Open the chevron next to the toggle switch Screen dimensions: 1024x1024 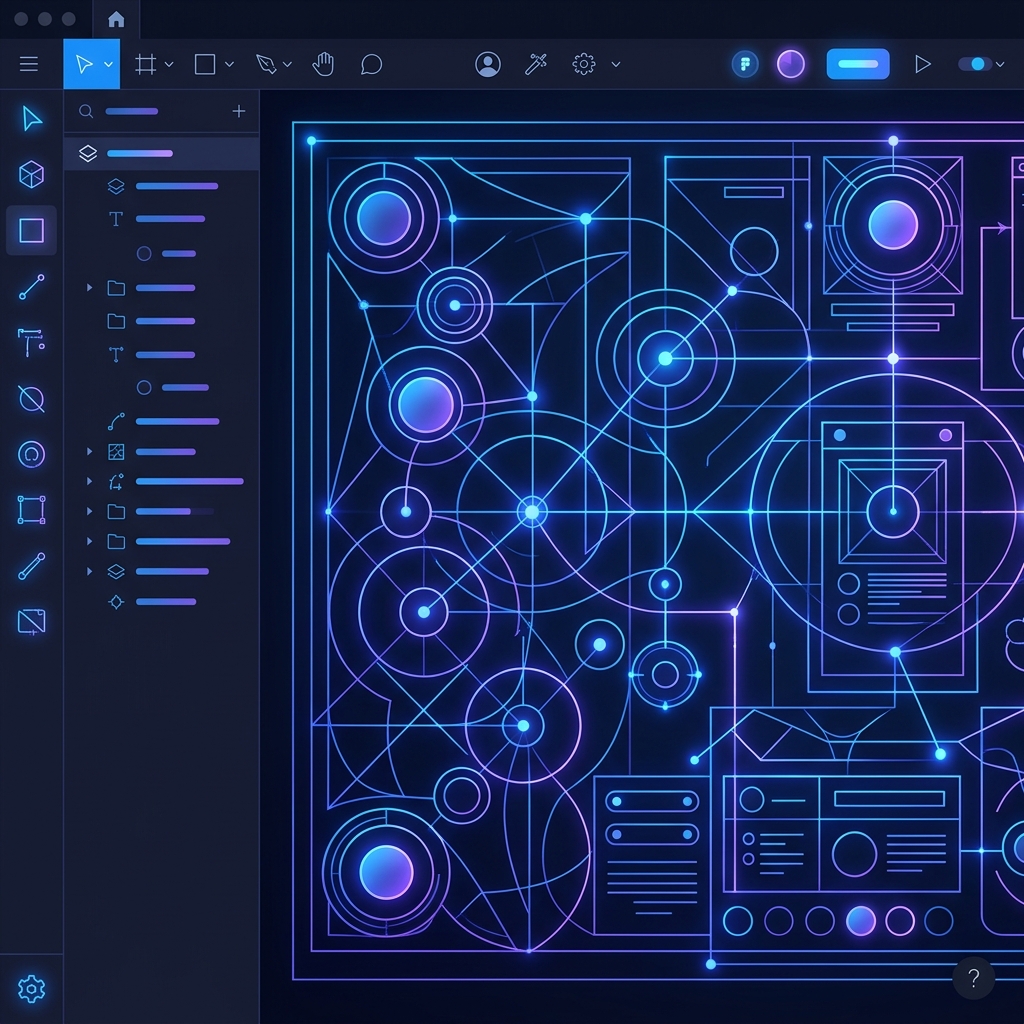(1000, 64)
